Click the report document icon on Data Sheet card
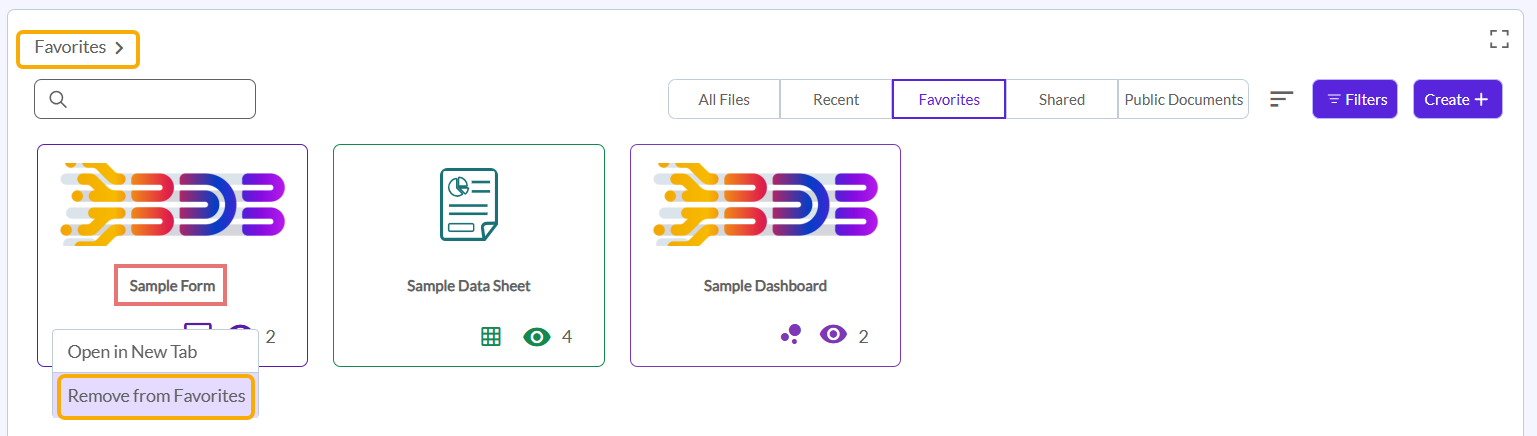 pyautogui.click(x=468, y=204)
